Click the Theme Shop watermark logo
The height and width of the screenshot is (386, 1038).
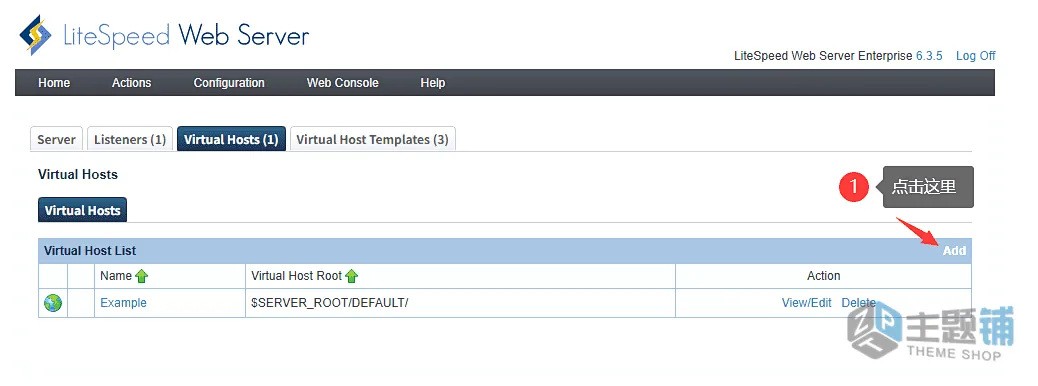pos(931,333)
